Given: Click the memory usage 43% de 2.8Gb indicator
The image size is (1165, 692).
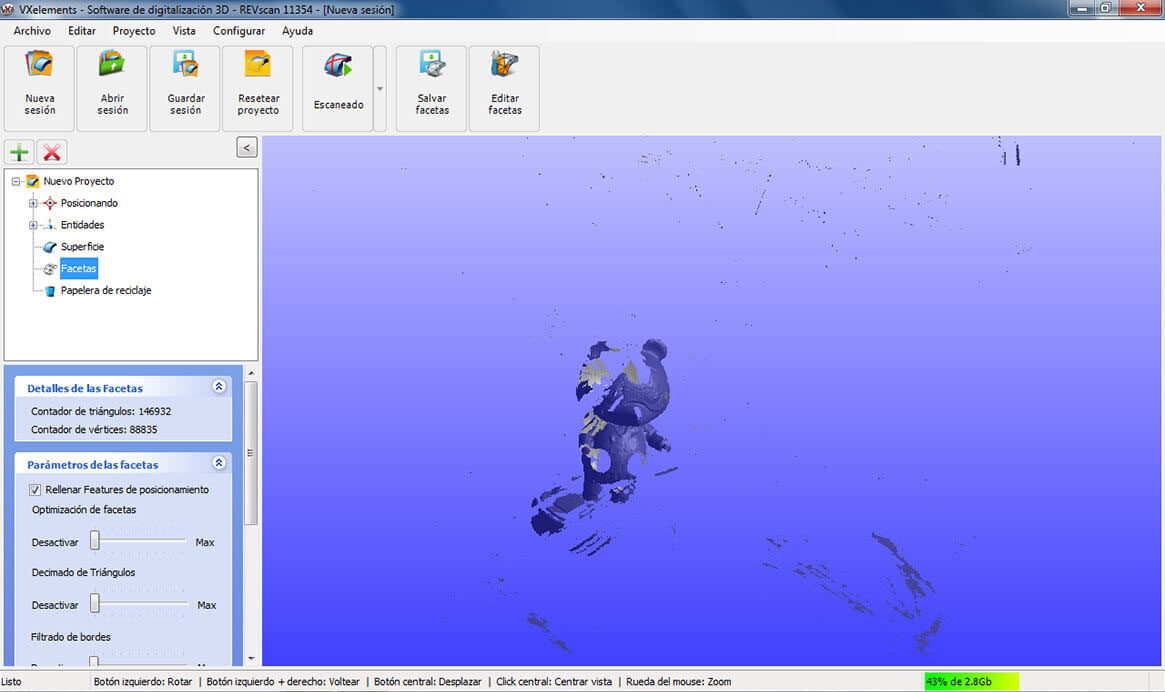Looking at the screenshot, I should (x=971, y=682).
